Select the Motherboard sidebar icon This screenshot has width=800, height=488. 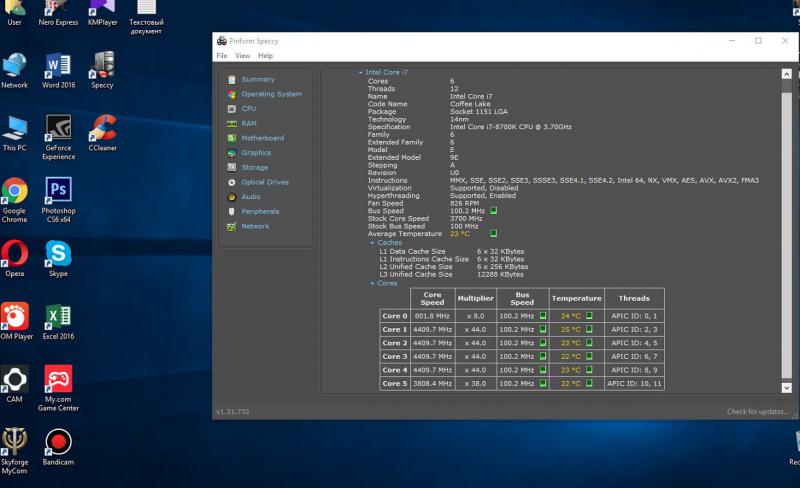tap(232, 138)
